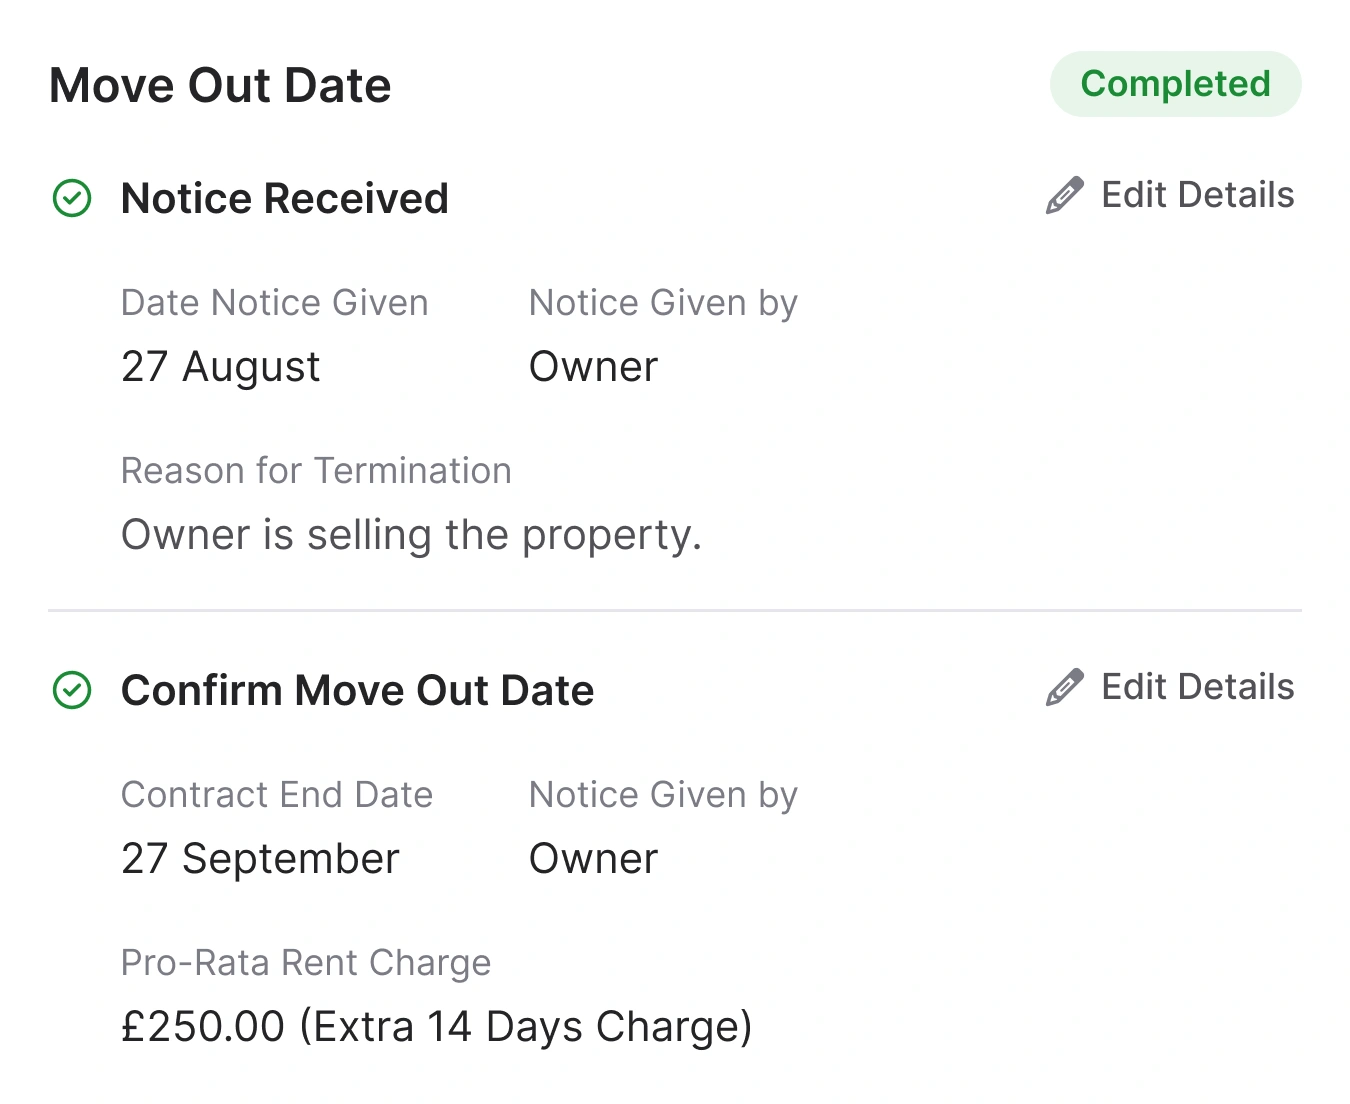
Task: Expand the Notice Received section details
Action: click(x=284, y=198)
